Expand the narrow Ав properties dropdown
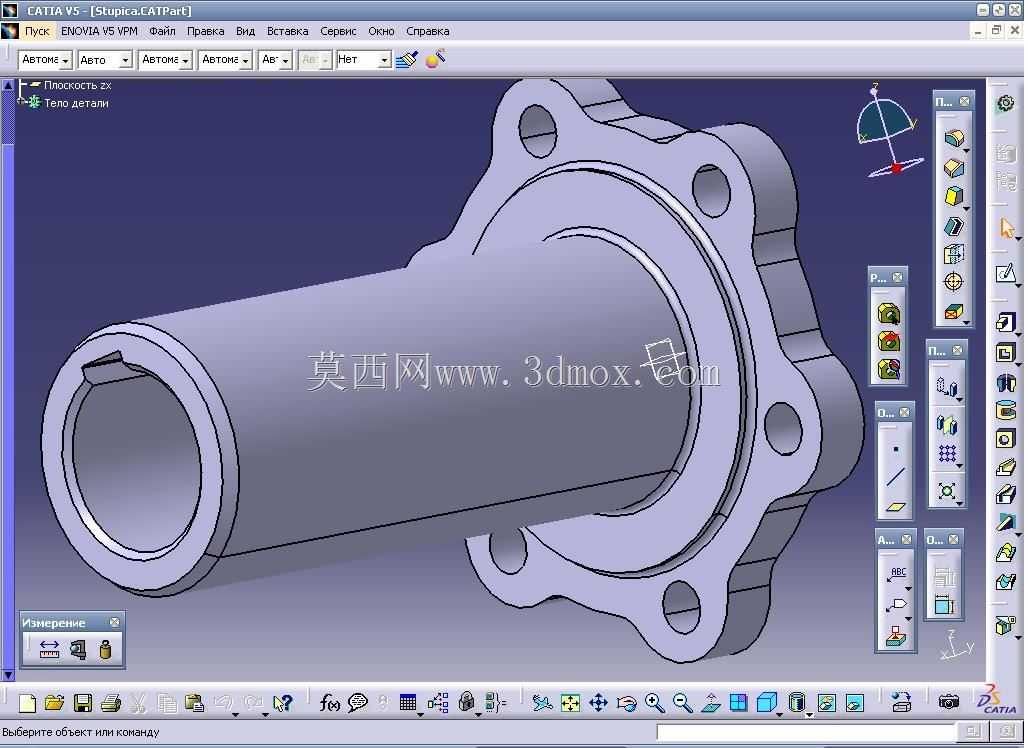 pos(285,60)
